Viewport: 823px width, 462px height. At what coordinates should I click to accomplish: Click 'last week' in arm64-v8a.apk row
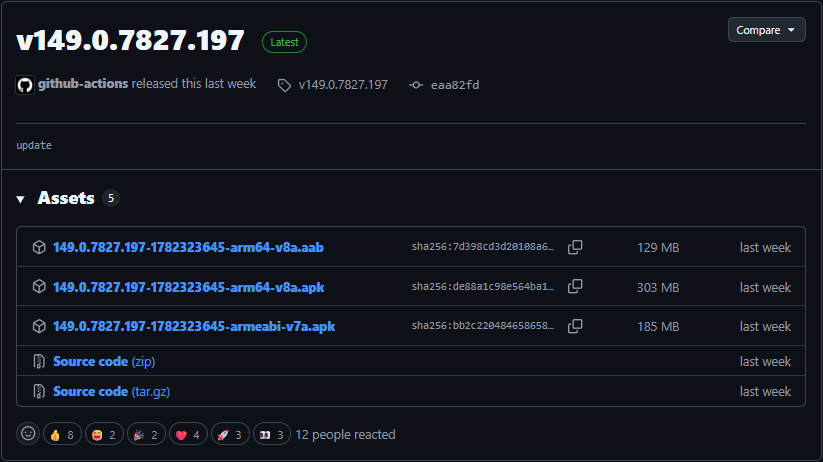click(x=765, y=288)
